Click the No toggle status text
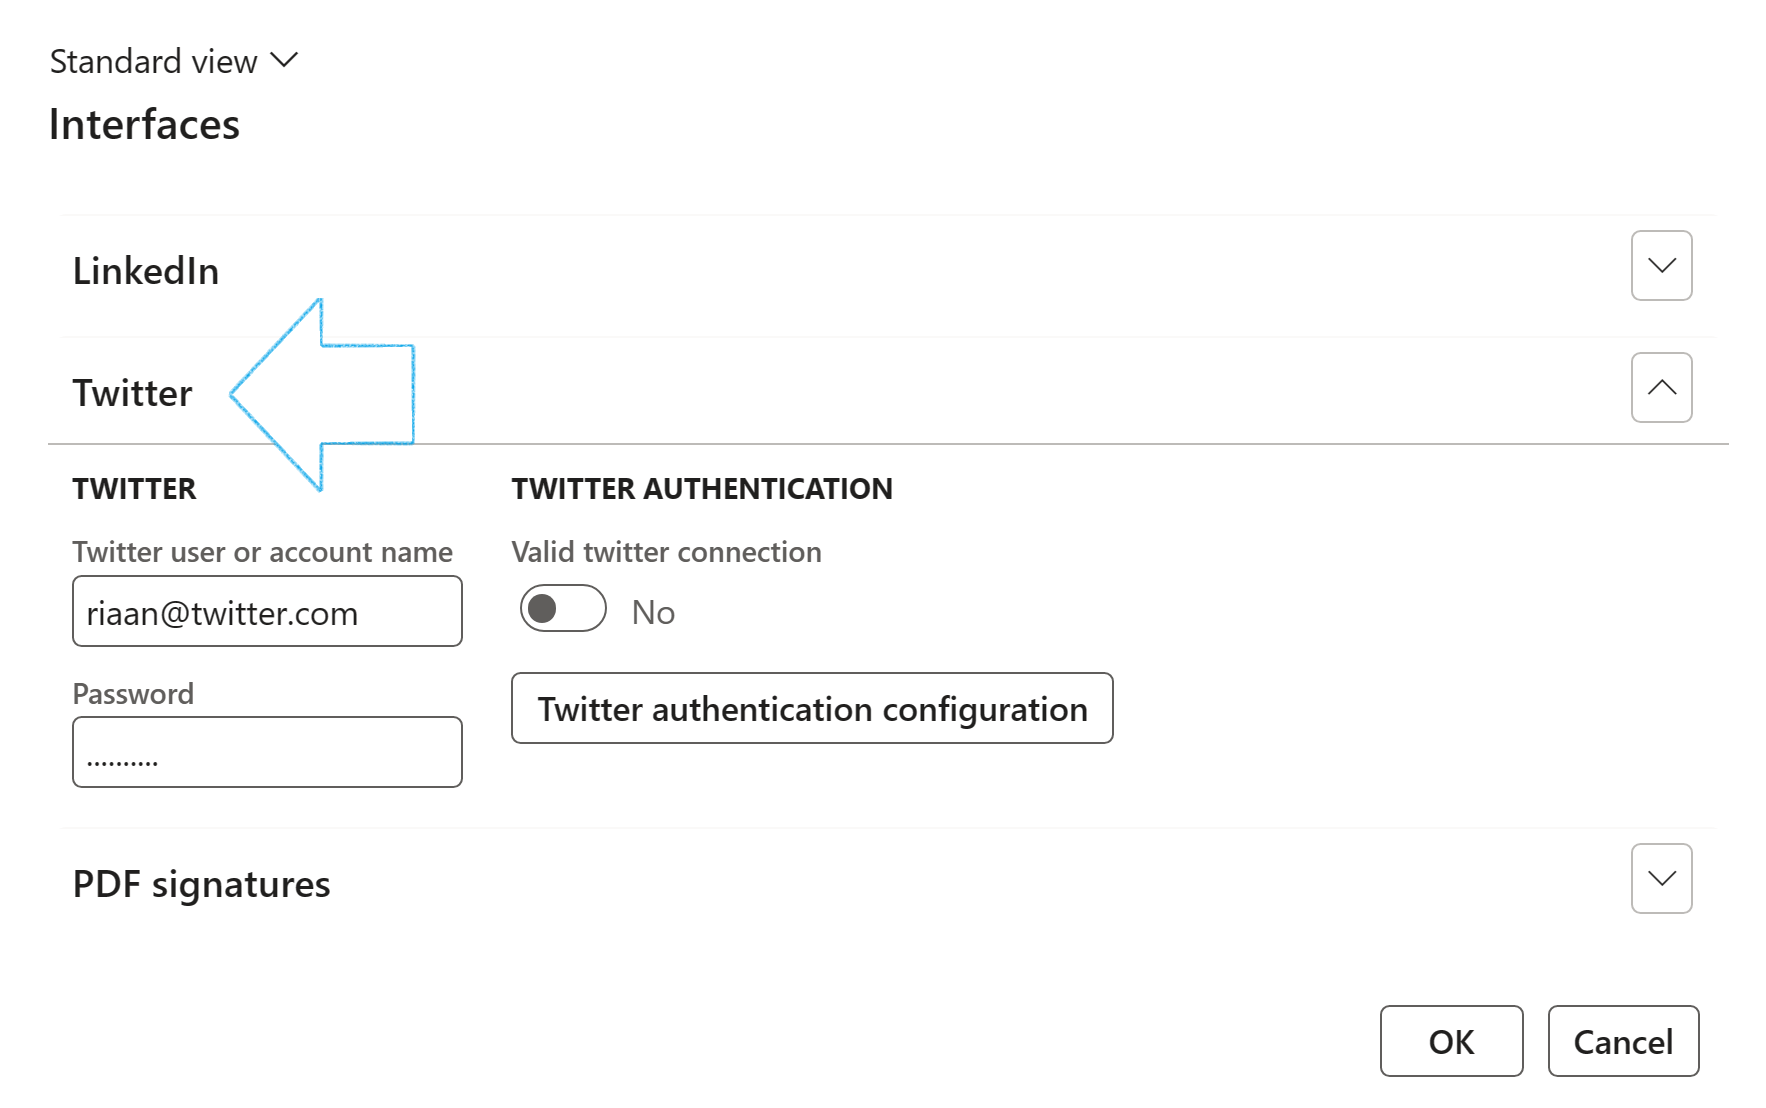Image resolution: width=1766 pixels, height=1108 pixels. coord(653,612)
